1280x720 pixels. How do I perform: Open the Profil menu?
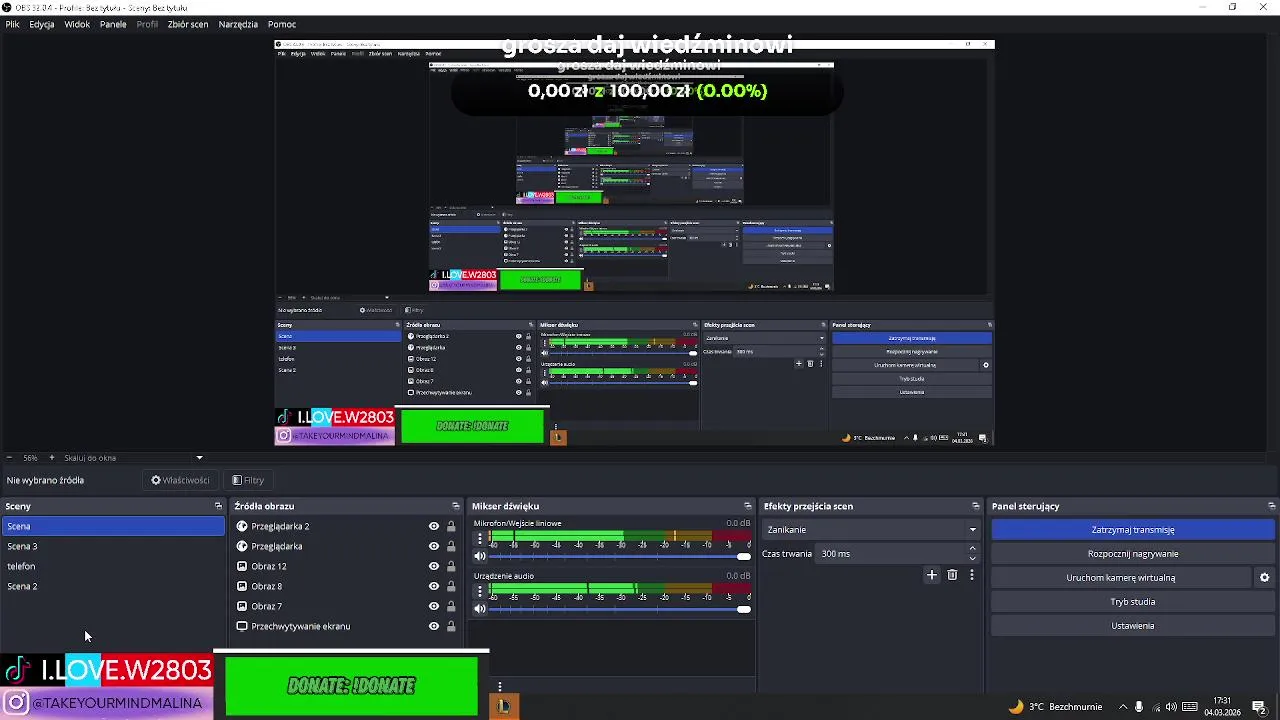tap(147, 24)
